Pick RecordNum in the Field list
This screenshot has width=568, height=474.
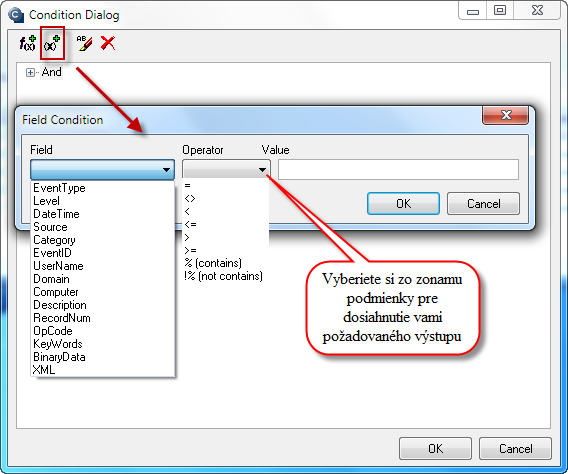(103, 318)
